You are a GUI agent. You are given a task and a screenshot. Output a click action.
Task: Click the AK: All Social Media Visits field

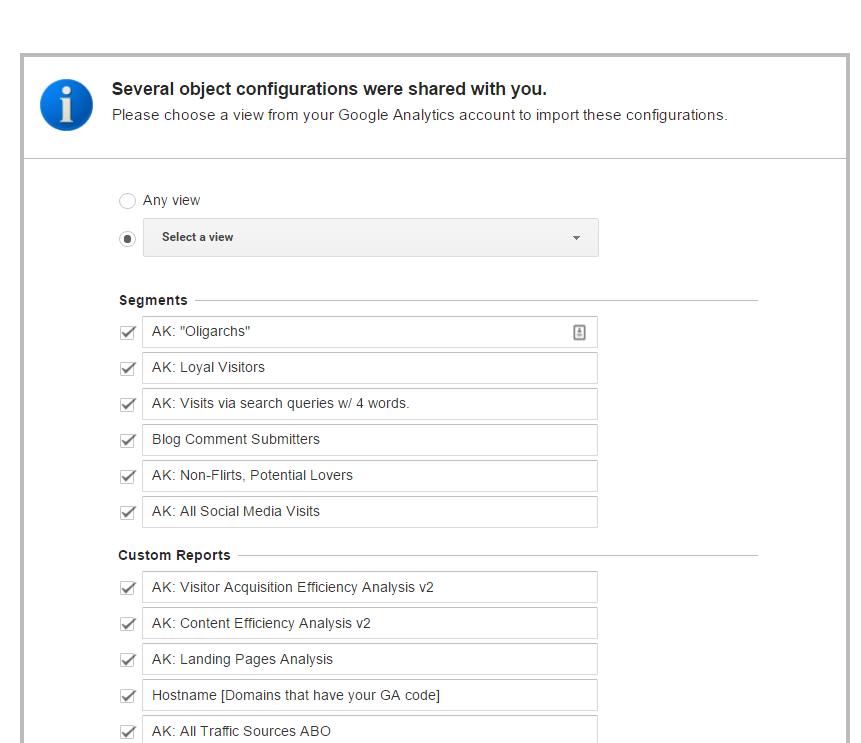(x=370, y=512)
